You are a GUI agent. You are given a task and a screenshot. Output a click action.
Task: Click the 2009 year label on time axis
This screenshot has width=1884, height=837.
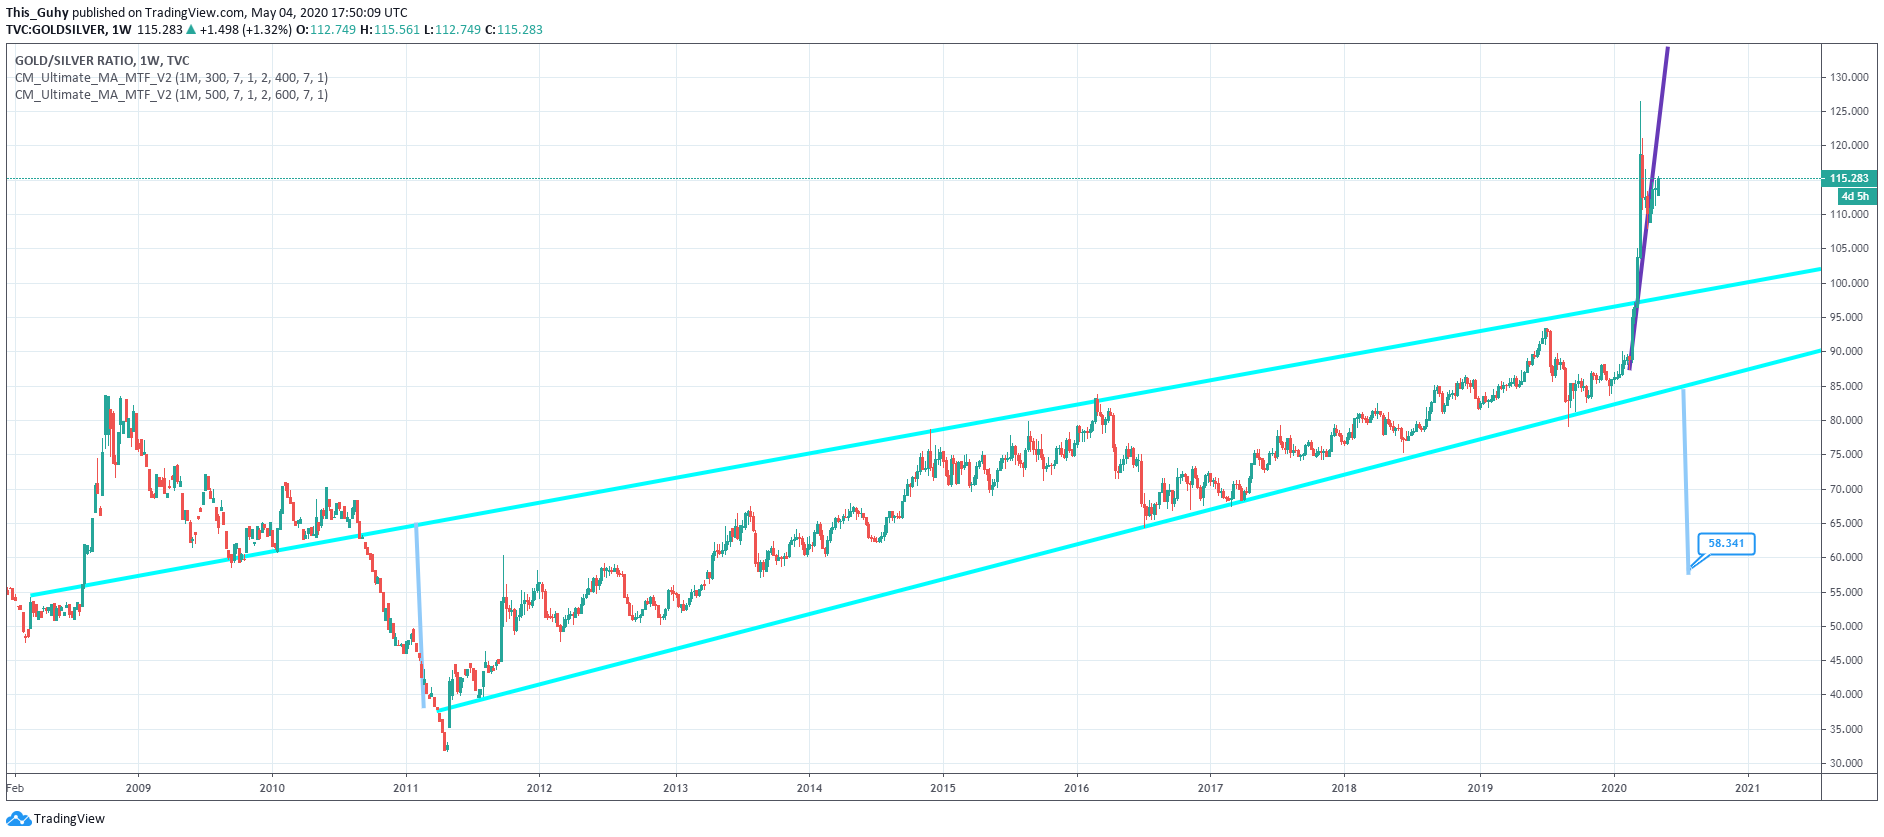pos(139,788)
